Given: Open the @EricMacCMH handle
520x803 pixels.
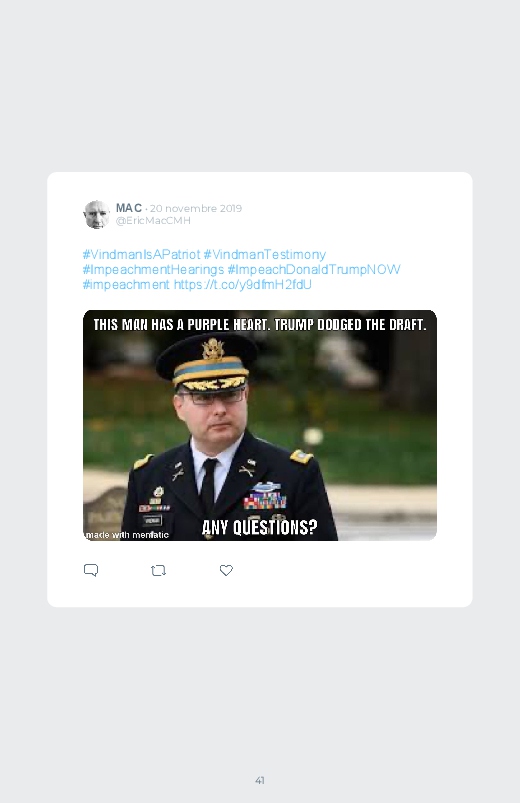Looking at the screenshot, I should [x=153, y=220].
